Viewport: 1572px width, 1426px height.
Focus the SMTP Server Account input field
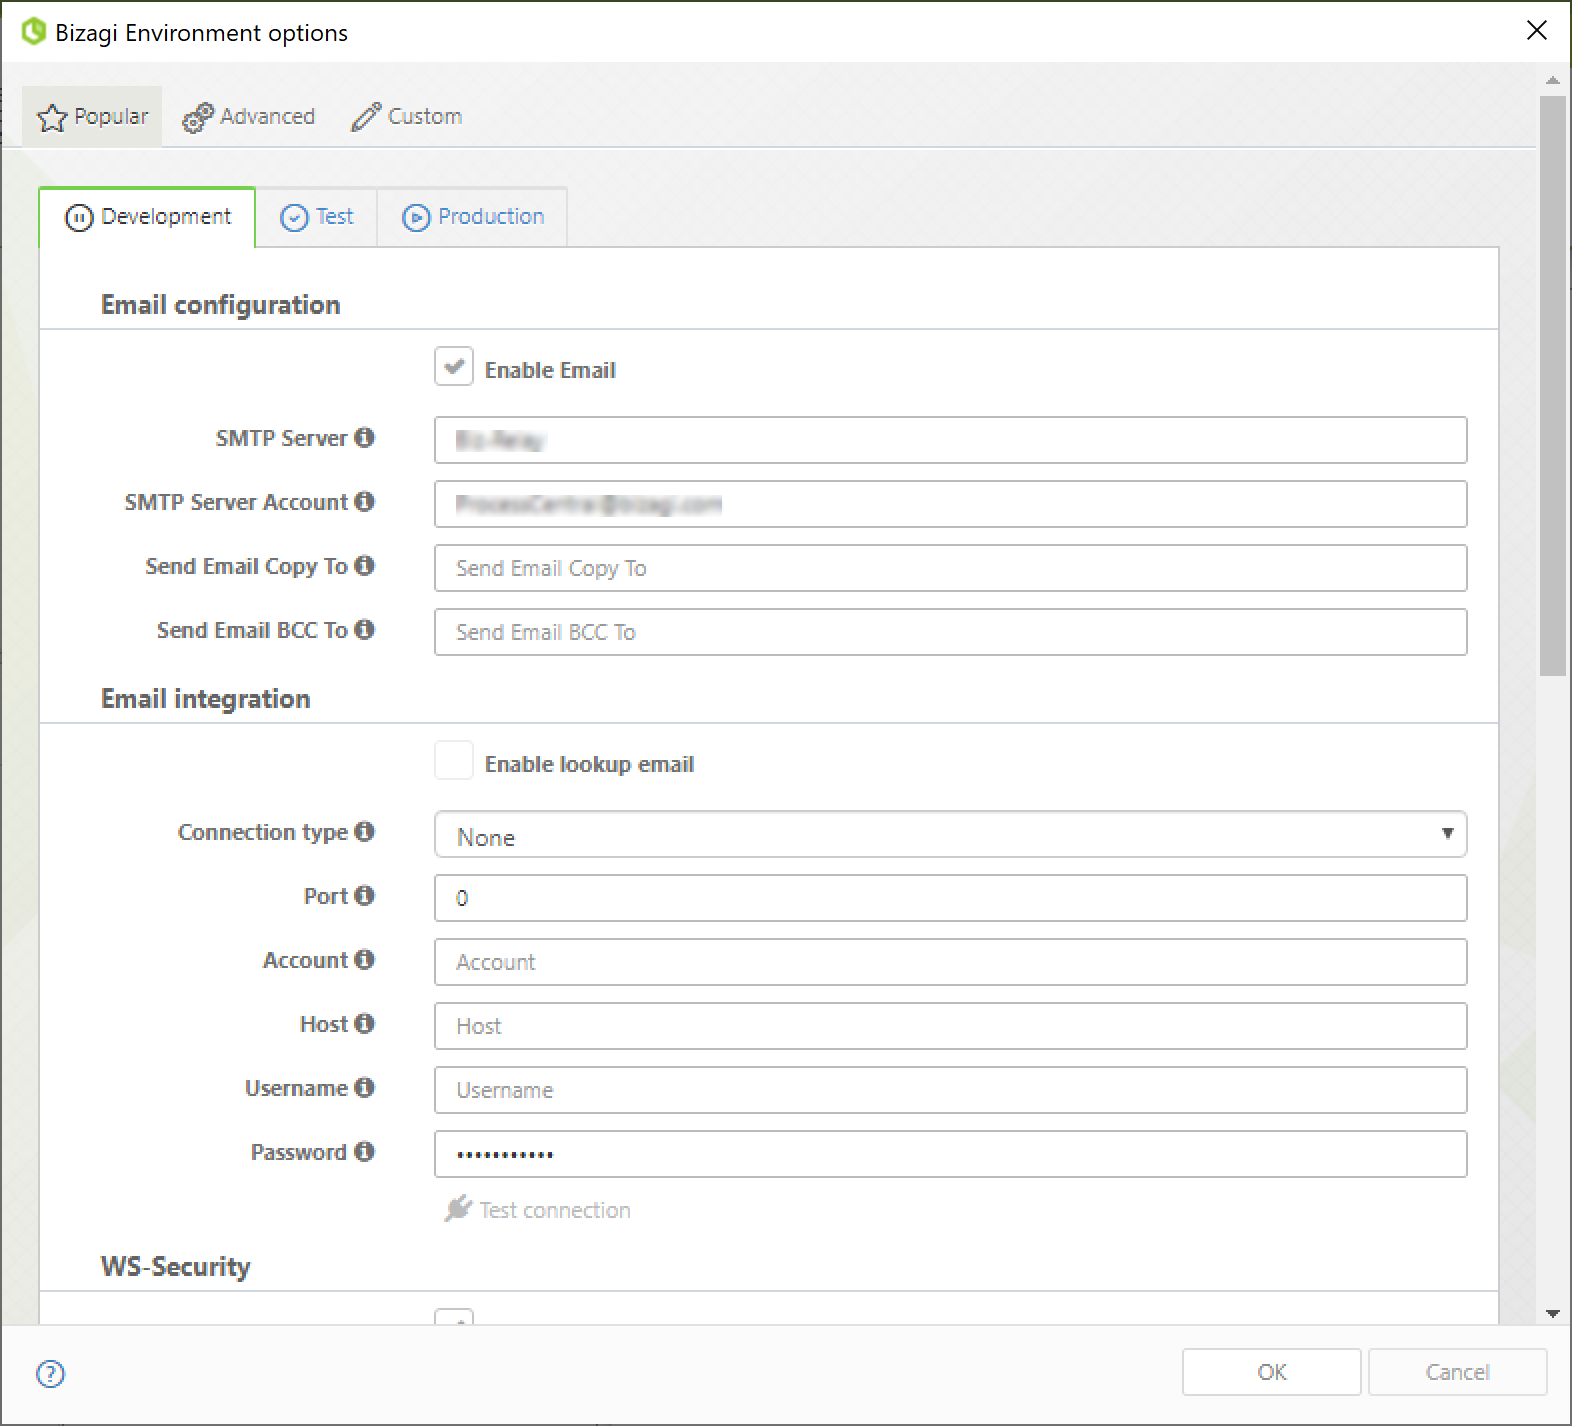(x=950, y=504)
